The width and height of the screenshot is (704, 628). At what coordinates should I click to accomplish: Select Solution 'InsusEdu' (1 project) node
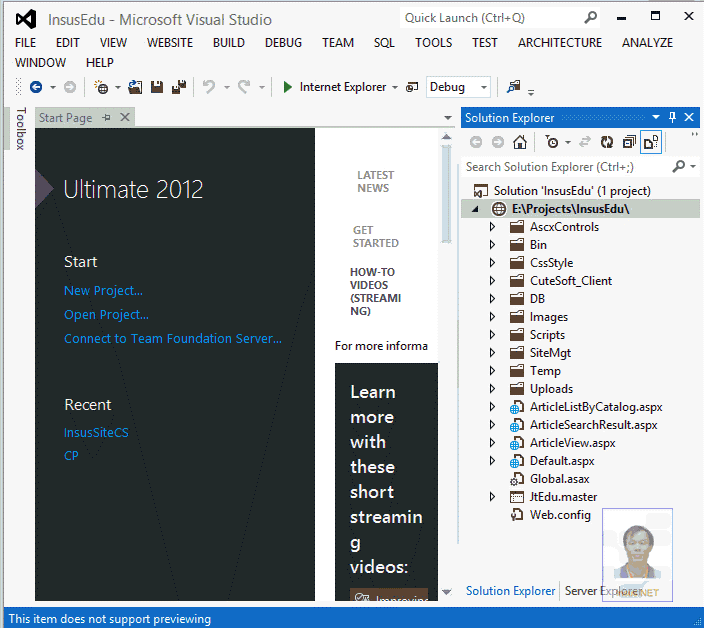tap(572, 191)
